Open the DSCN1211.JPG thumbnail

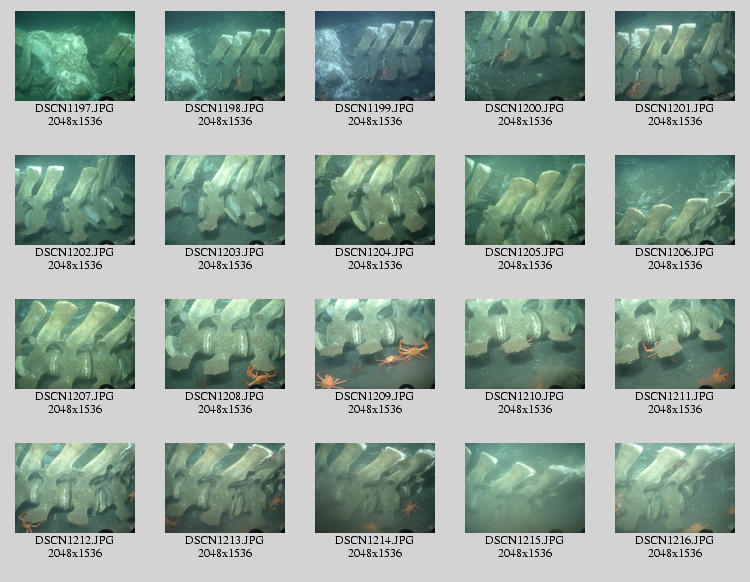pyautogui.click(x=675, y=344)
